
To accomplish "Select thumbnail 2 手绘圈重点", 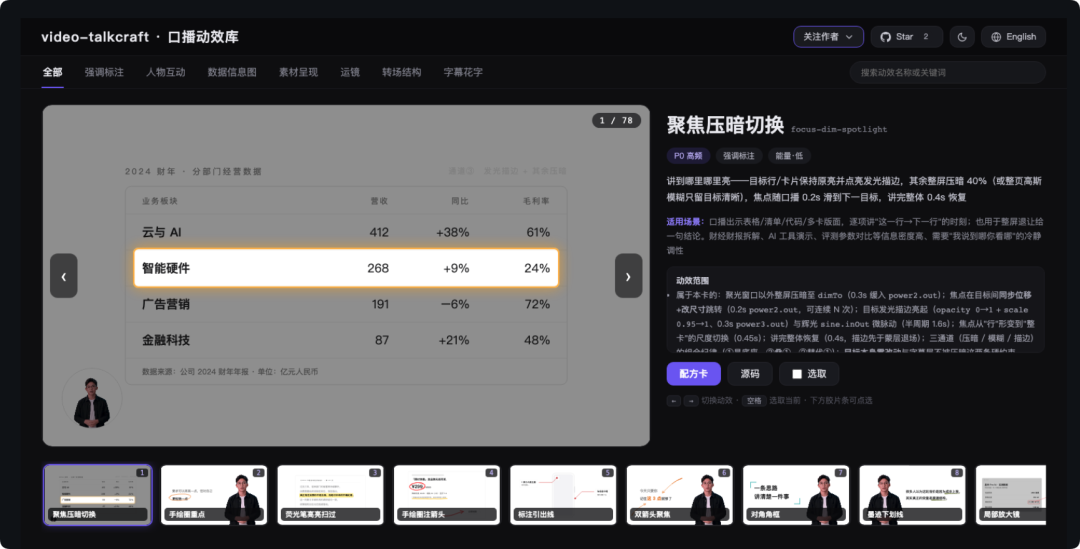I will pos(214,495).
